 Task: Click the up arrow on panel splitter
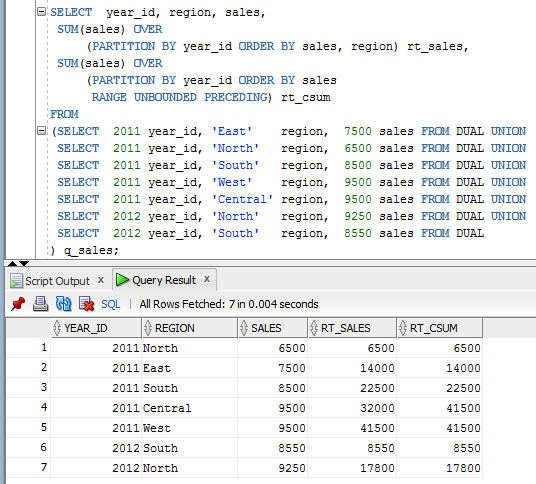point(12,264)
